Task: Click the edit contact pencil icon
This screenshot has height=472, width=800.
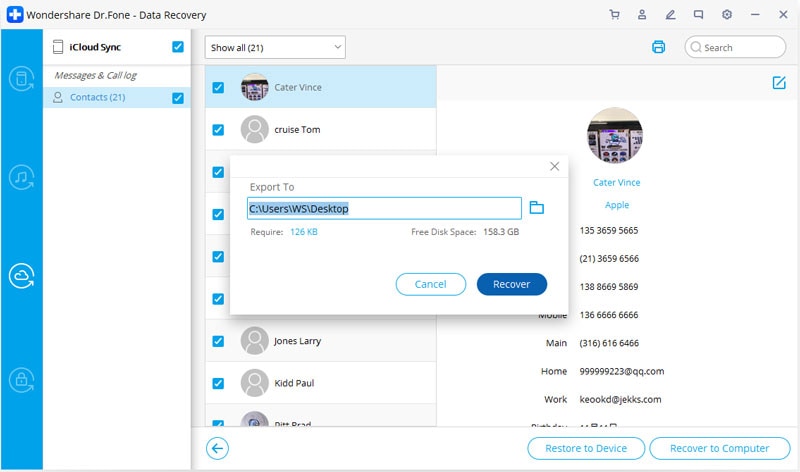Action: pos(779,83)
